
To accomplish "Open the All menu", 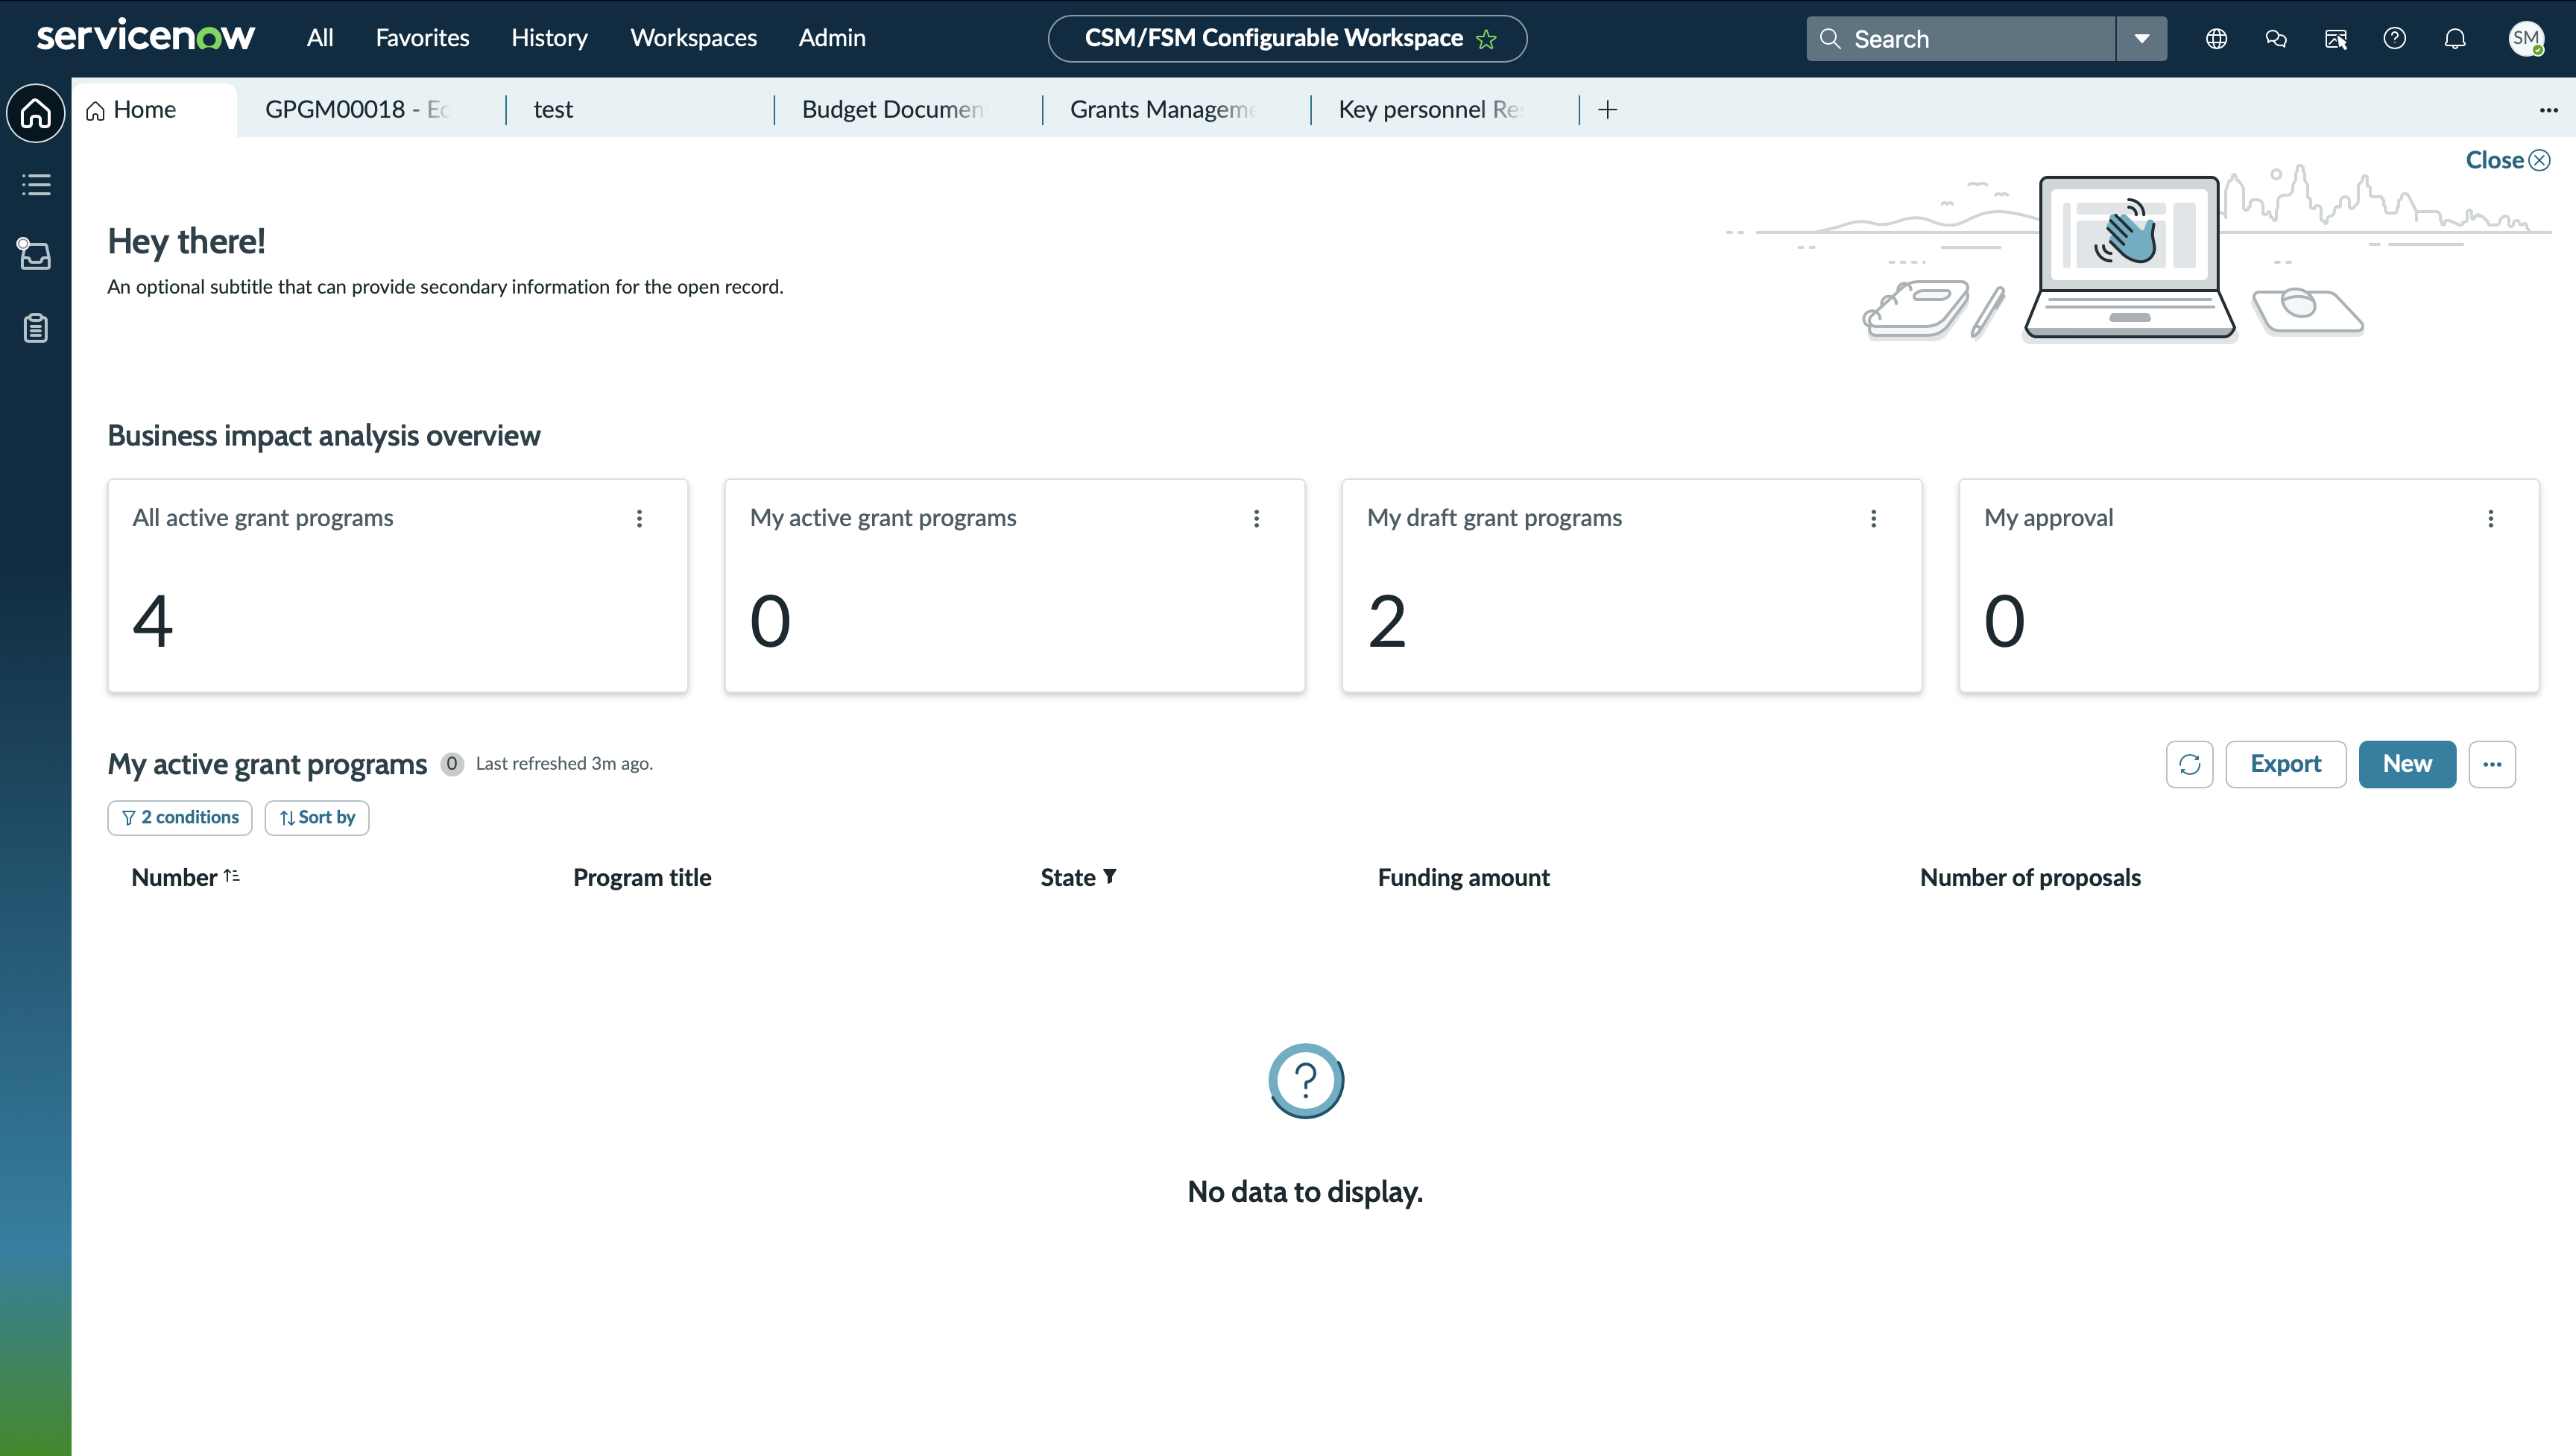I will pyautogui.click(x=320, y=38).
